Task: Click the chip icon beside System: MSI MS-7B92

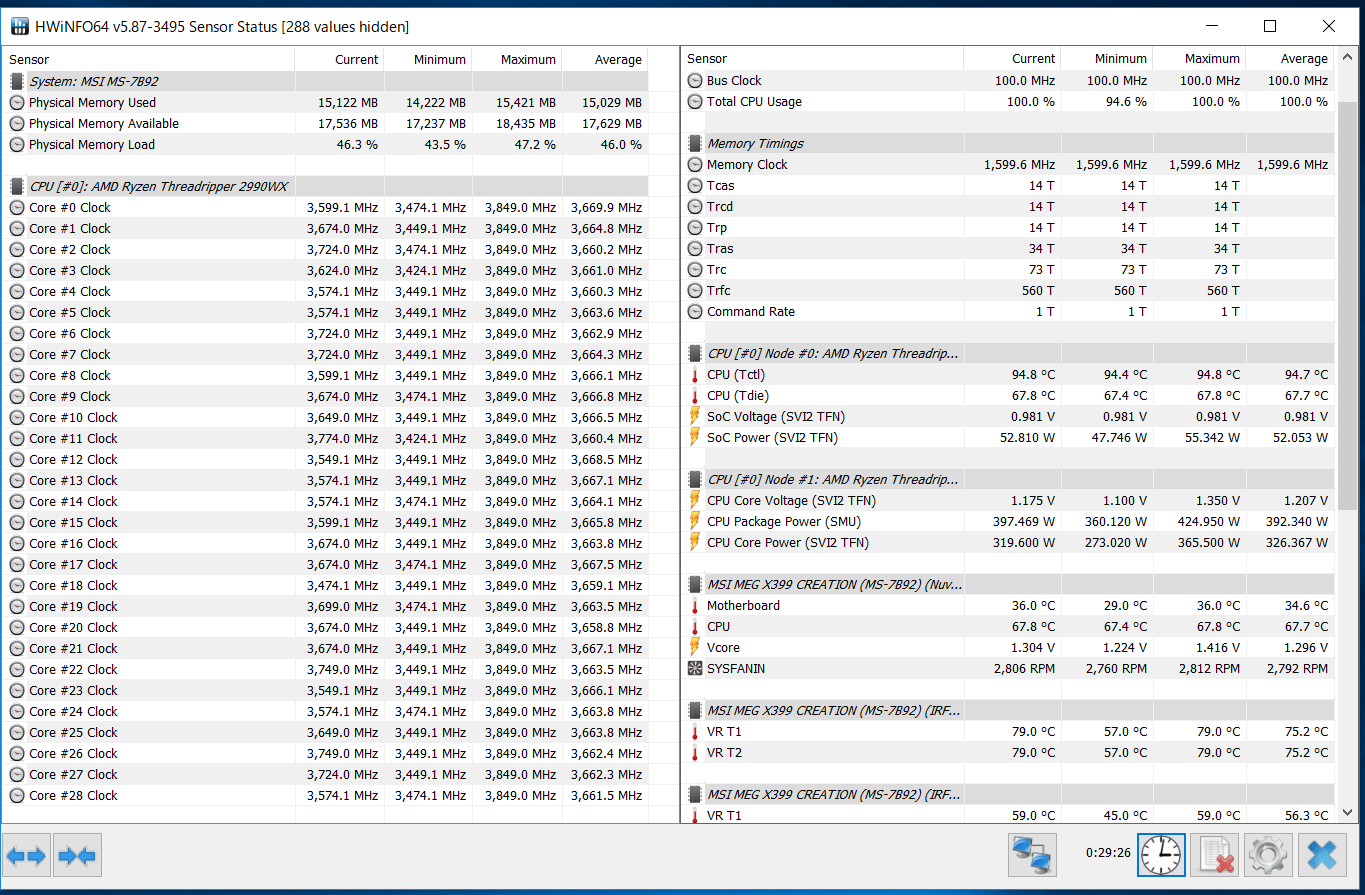Action: (x=17, y=82)
